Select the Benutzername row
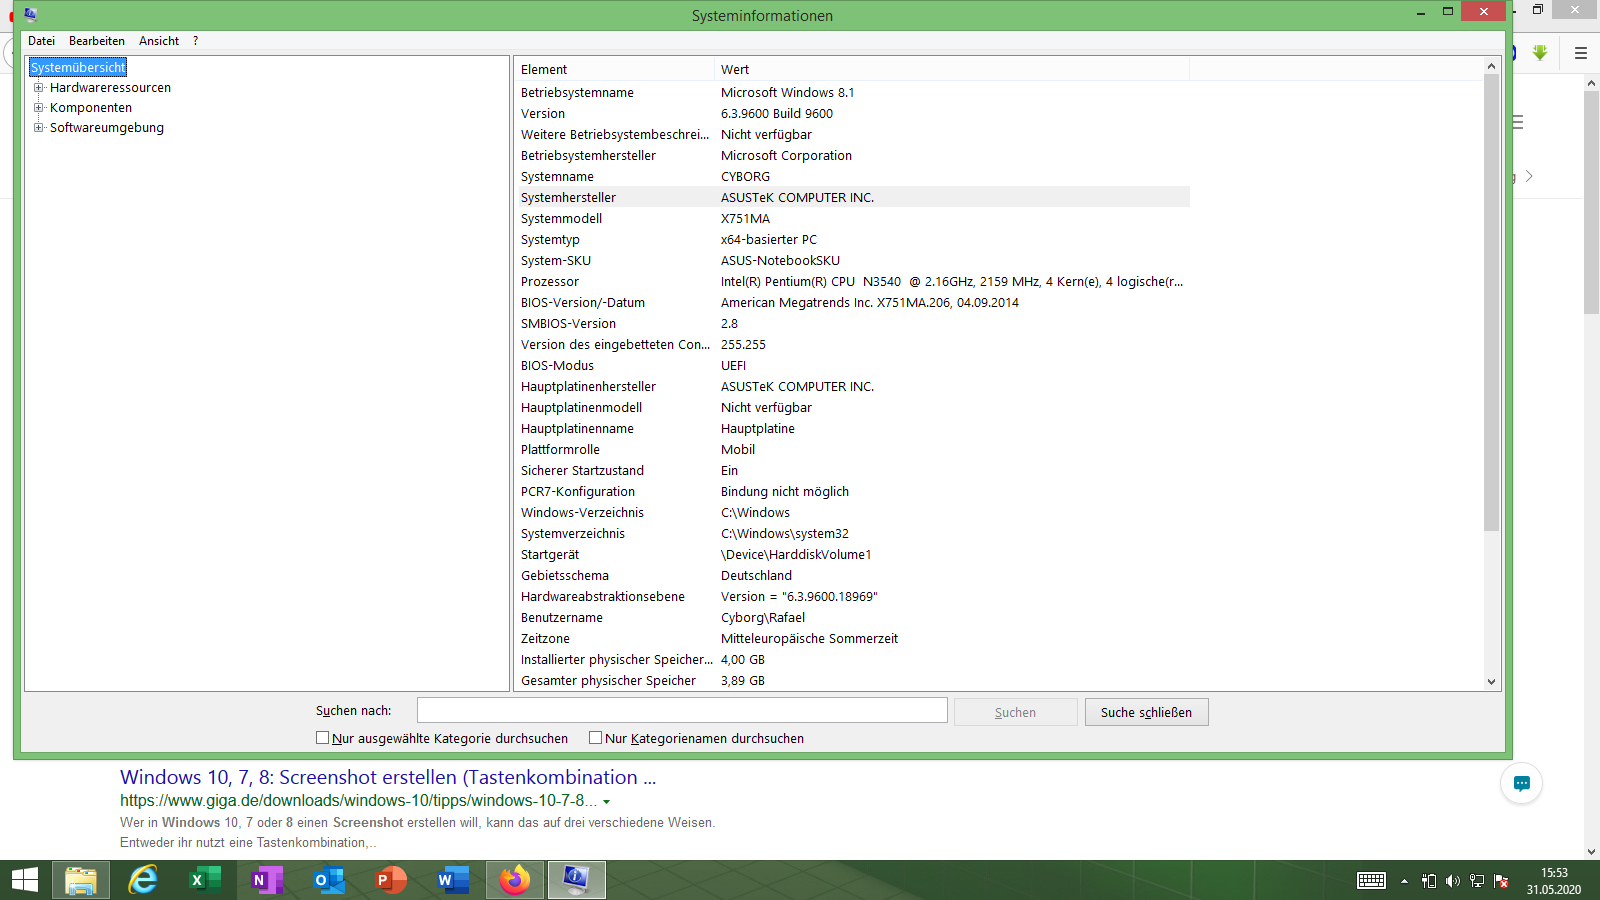The width and height of the screenshot is (1600, 900). click(x=852, y=617)
